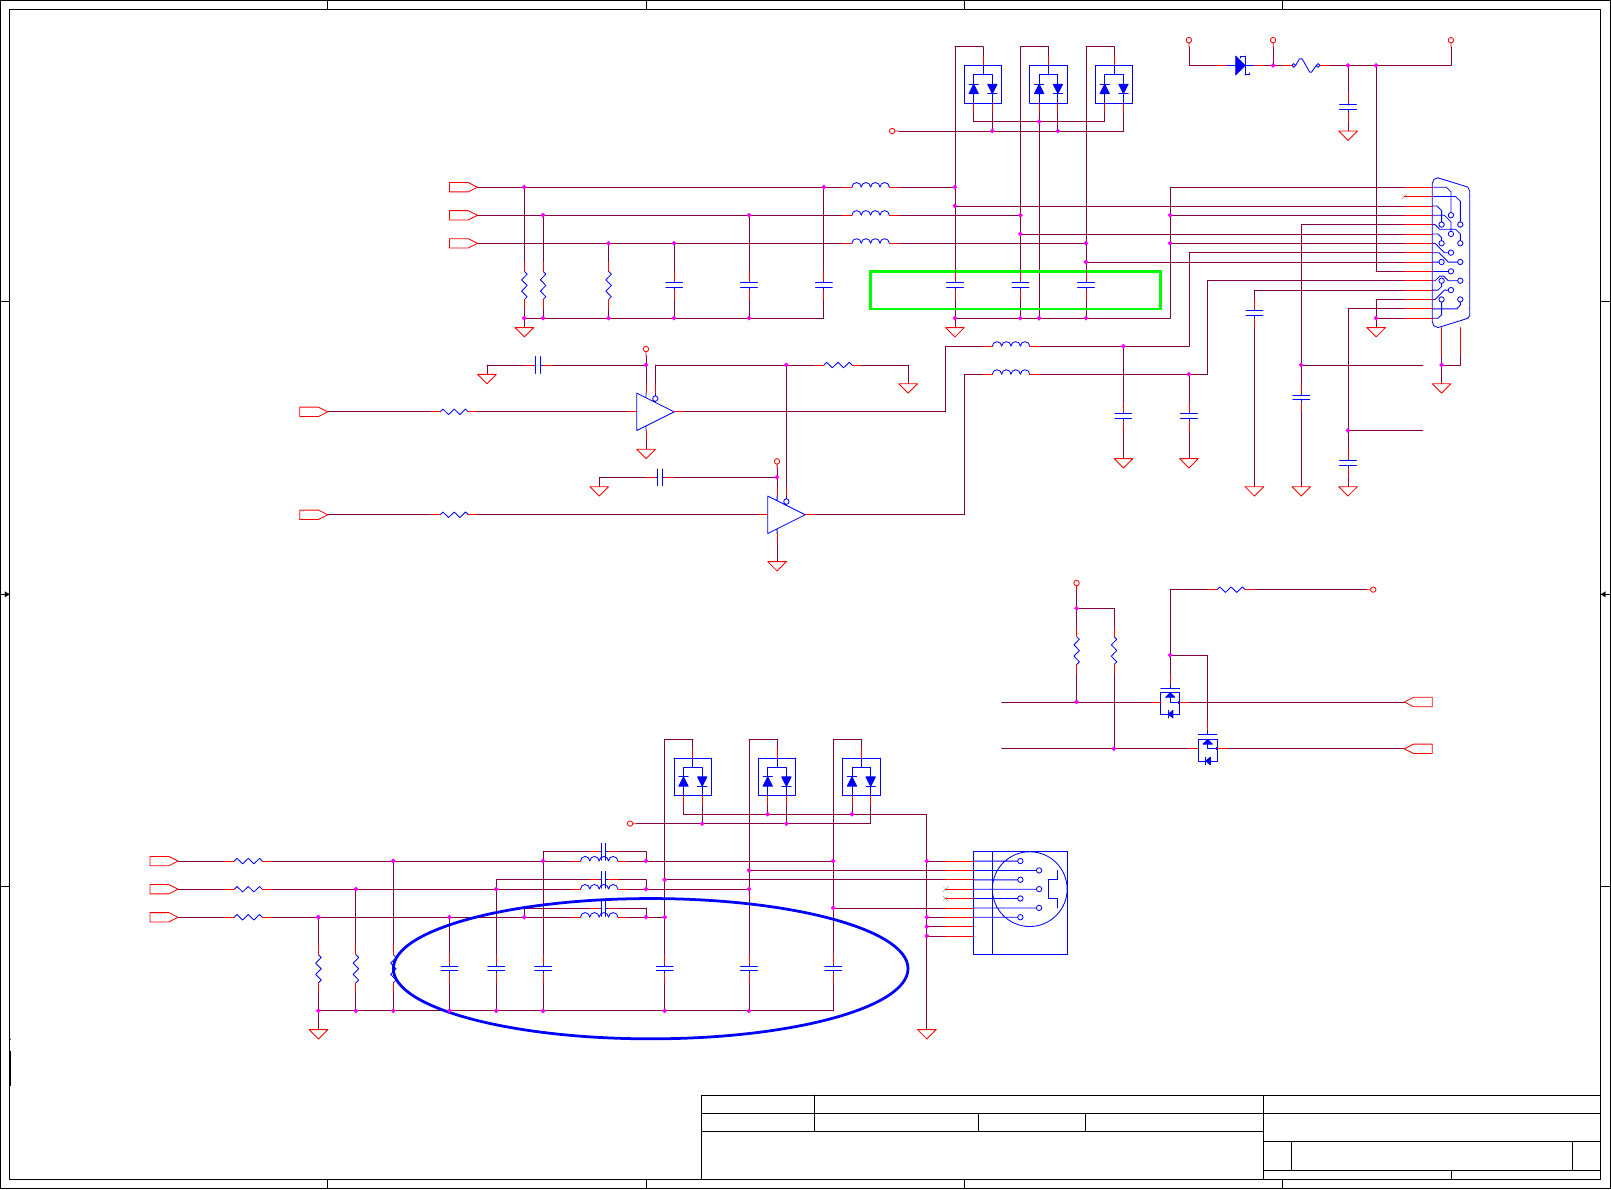Screen dimensions: 1611x1190
Task: Click the off-sheet port driving the lower buffer
Action: tap(314, 515)
